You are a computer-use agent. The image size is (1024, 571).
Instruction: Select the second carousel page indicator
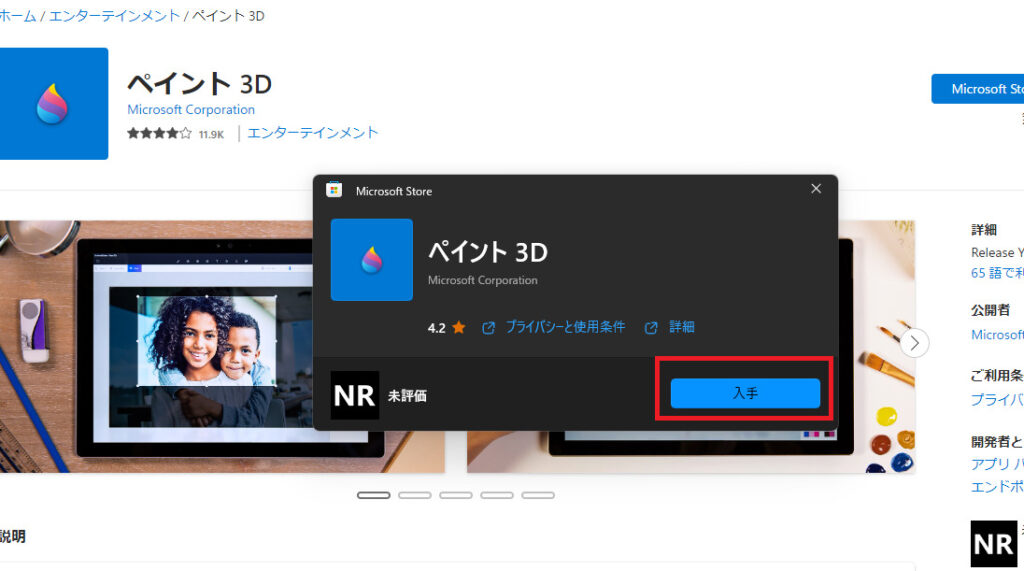[415, 495]
